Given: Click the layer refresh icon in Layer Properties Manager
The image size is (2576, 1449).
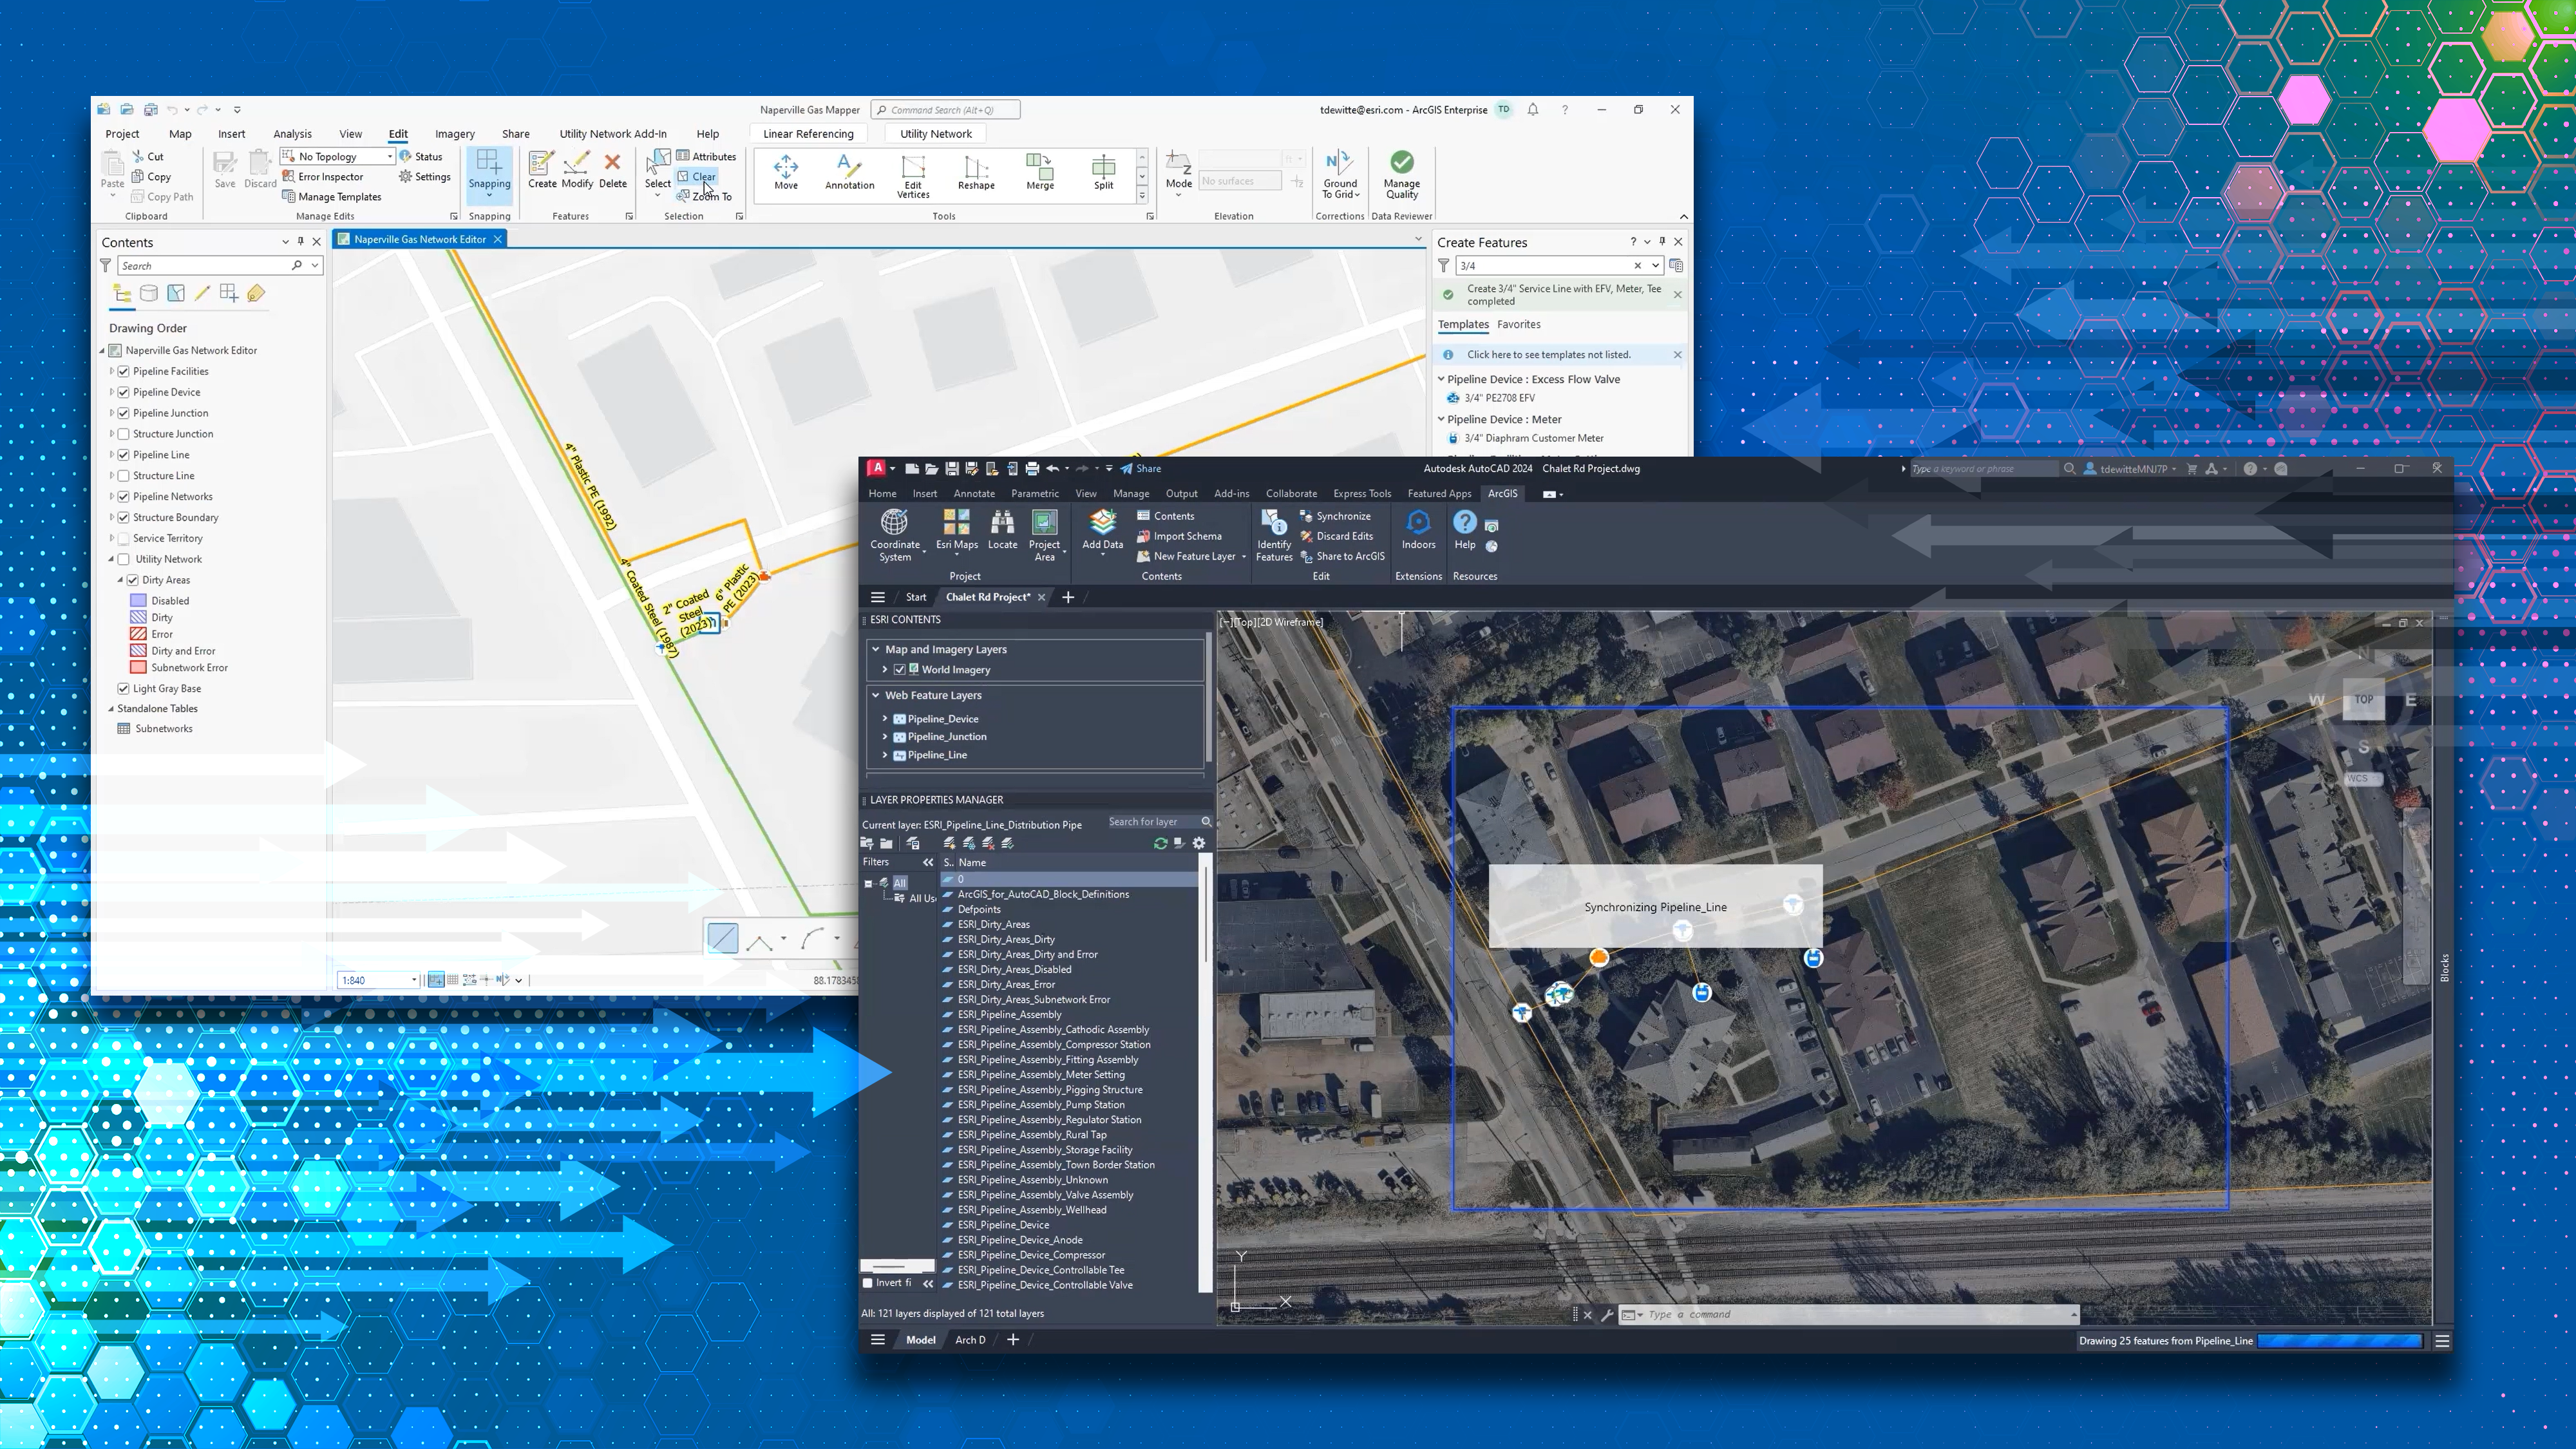Looking at the screenshot, I should pos(1160,843).
